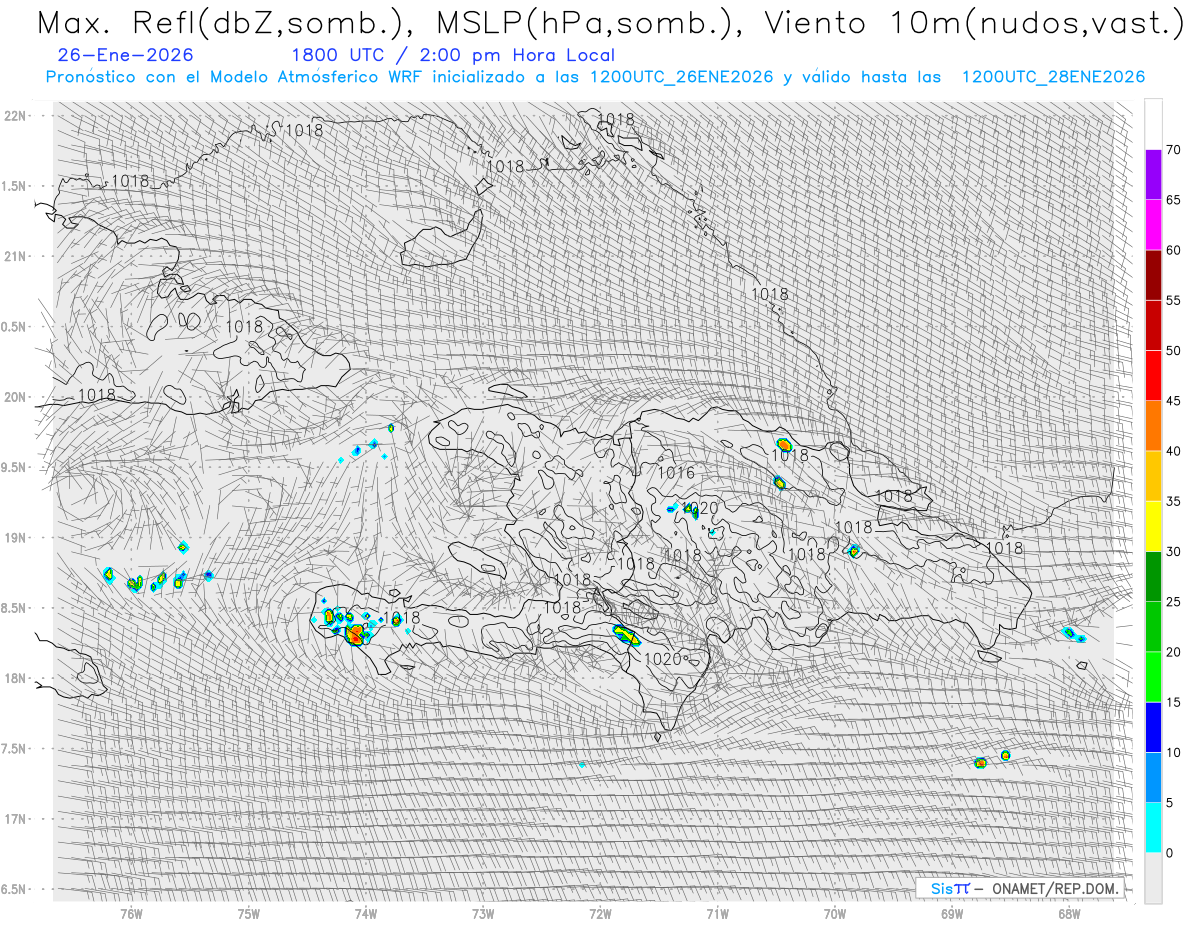This screenshot has width=1200, height=927.
Task: Select the yellow 30–35 dBZ legend swatch
Action: [x=1153, y=526]
